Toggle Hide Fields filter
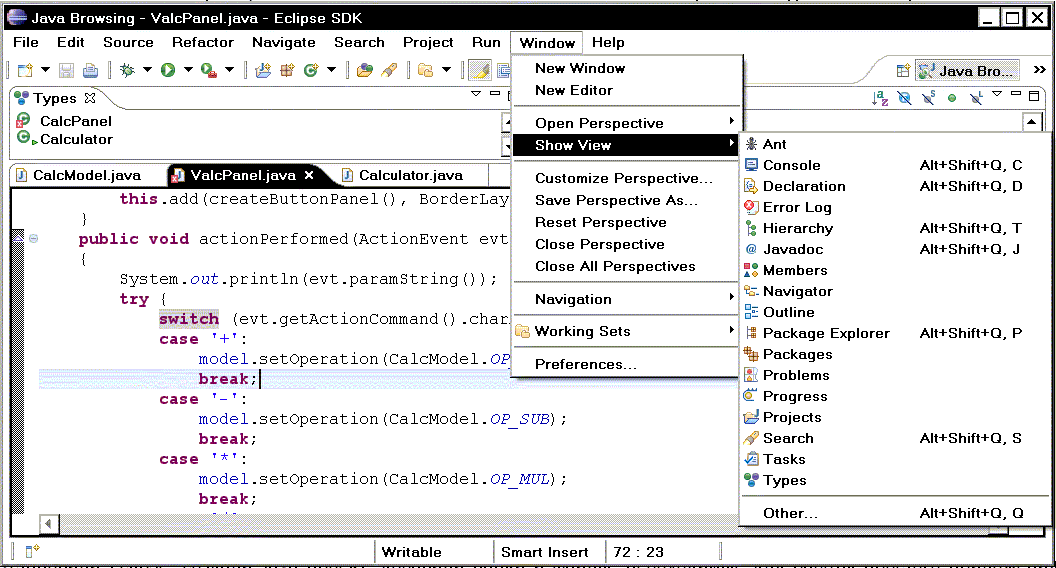The height and width of the screenshot is (568, 1056). [904, 98]
